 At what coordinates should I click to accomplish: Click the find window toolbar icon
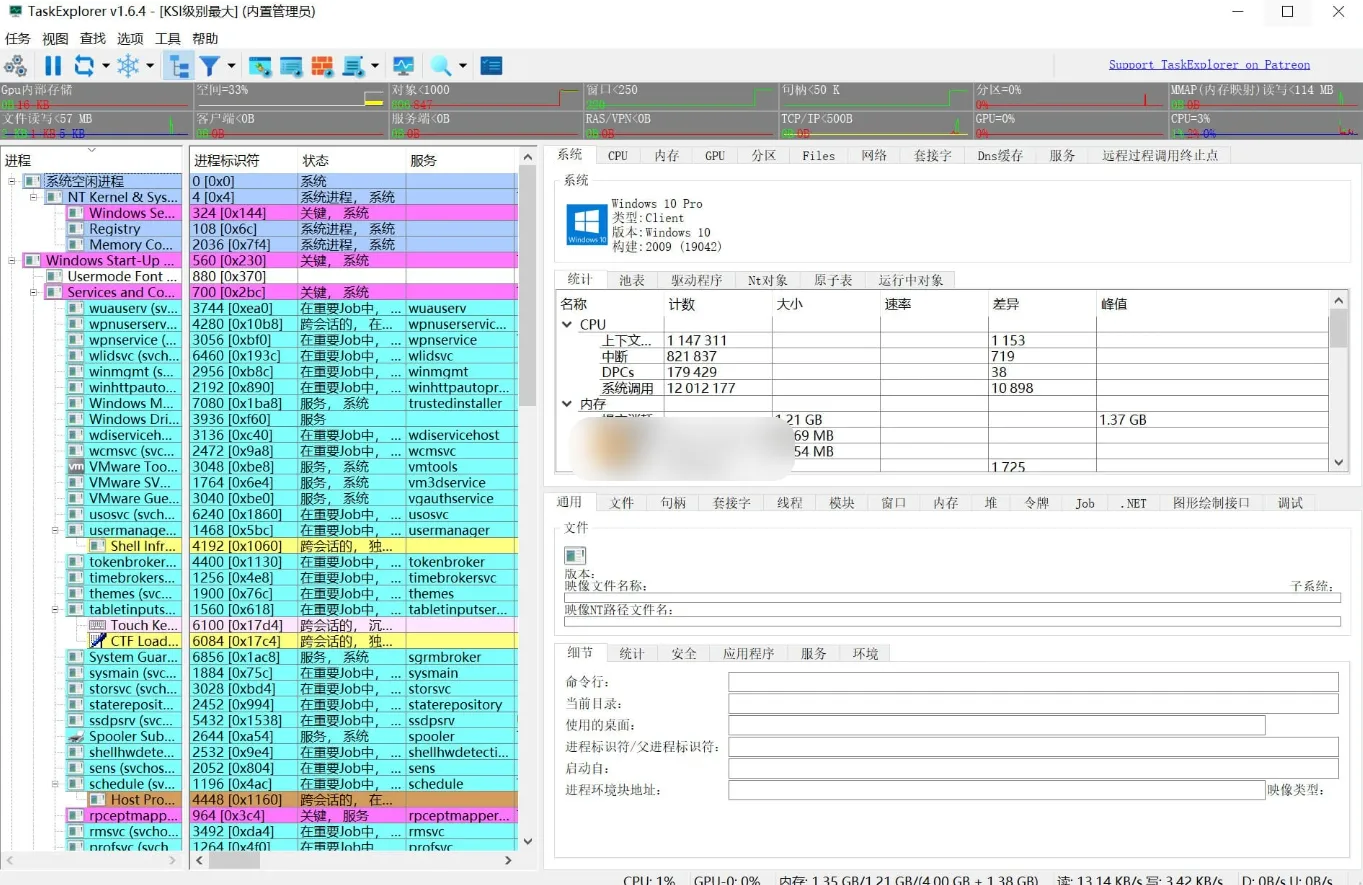(x=260, y=64)
